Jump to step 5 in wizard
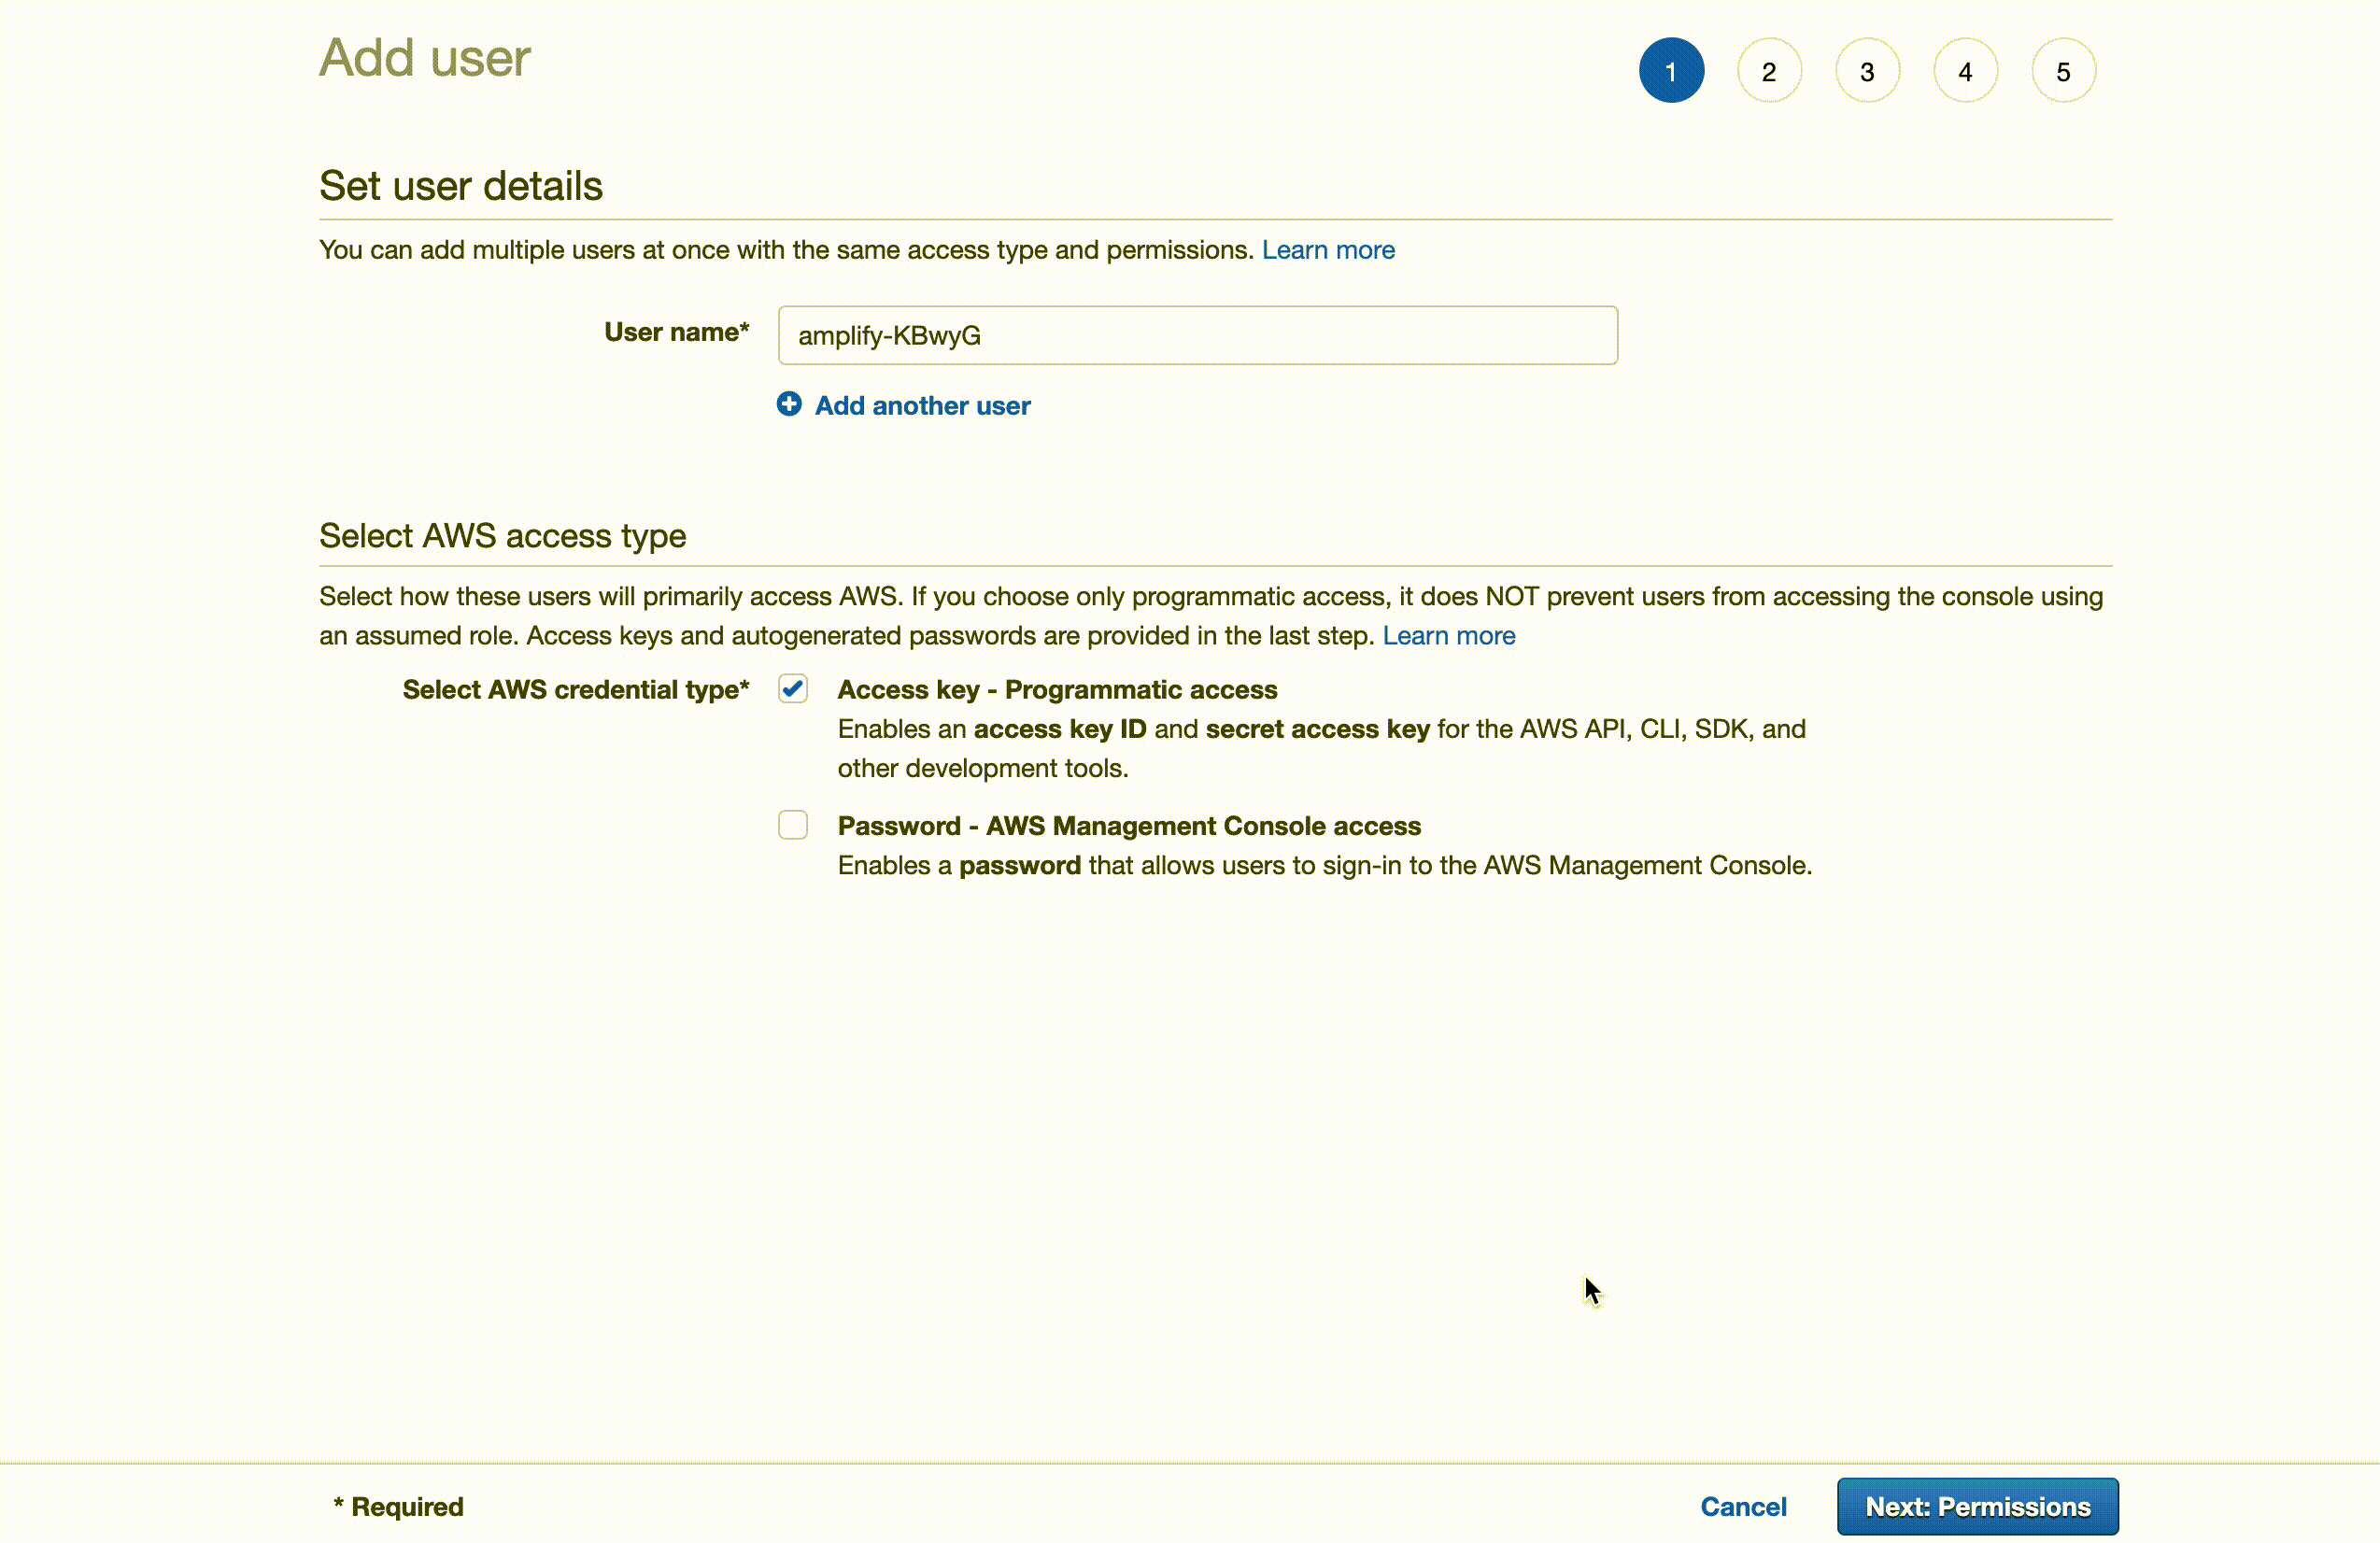This screenshot has width=2380, height=1543. click(2063, 71)
